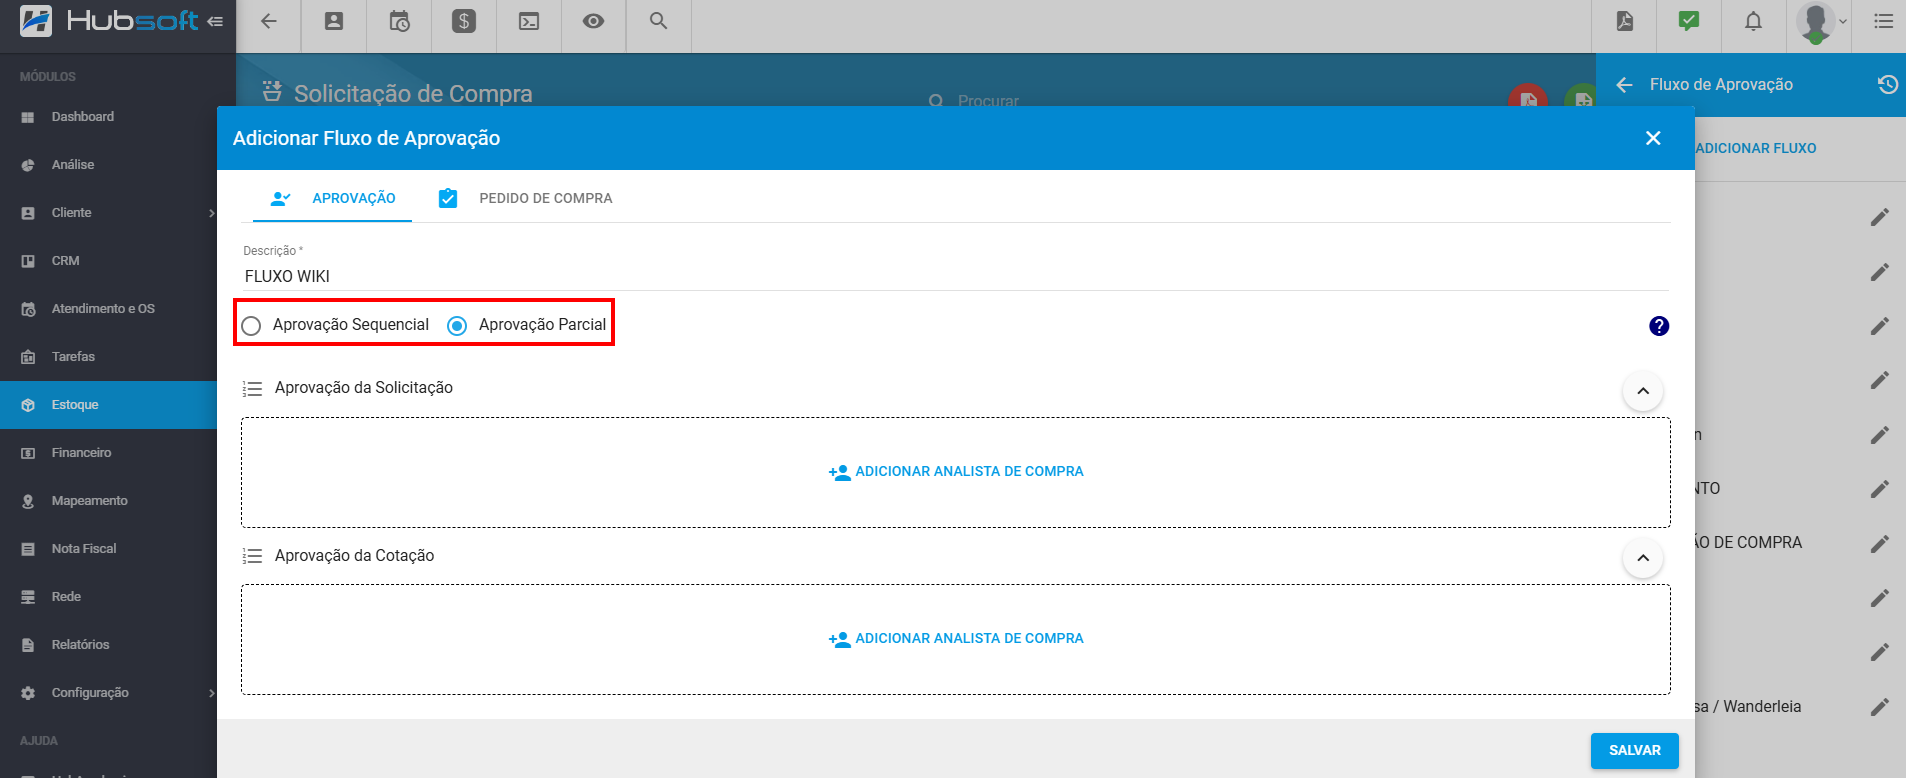The width and height of the screenshot is (1906, 778).
Task: Select the Aprovação Parcial radio option
Action: coord(457,326)
